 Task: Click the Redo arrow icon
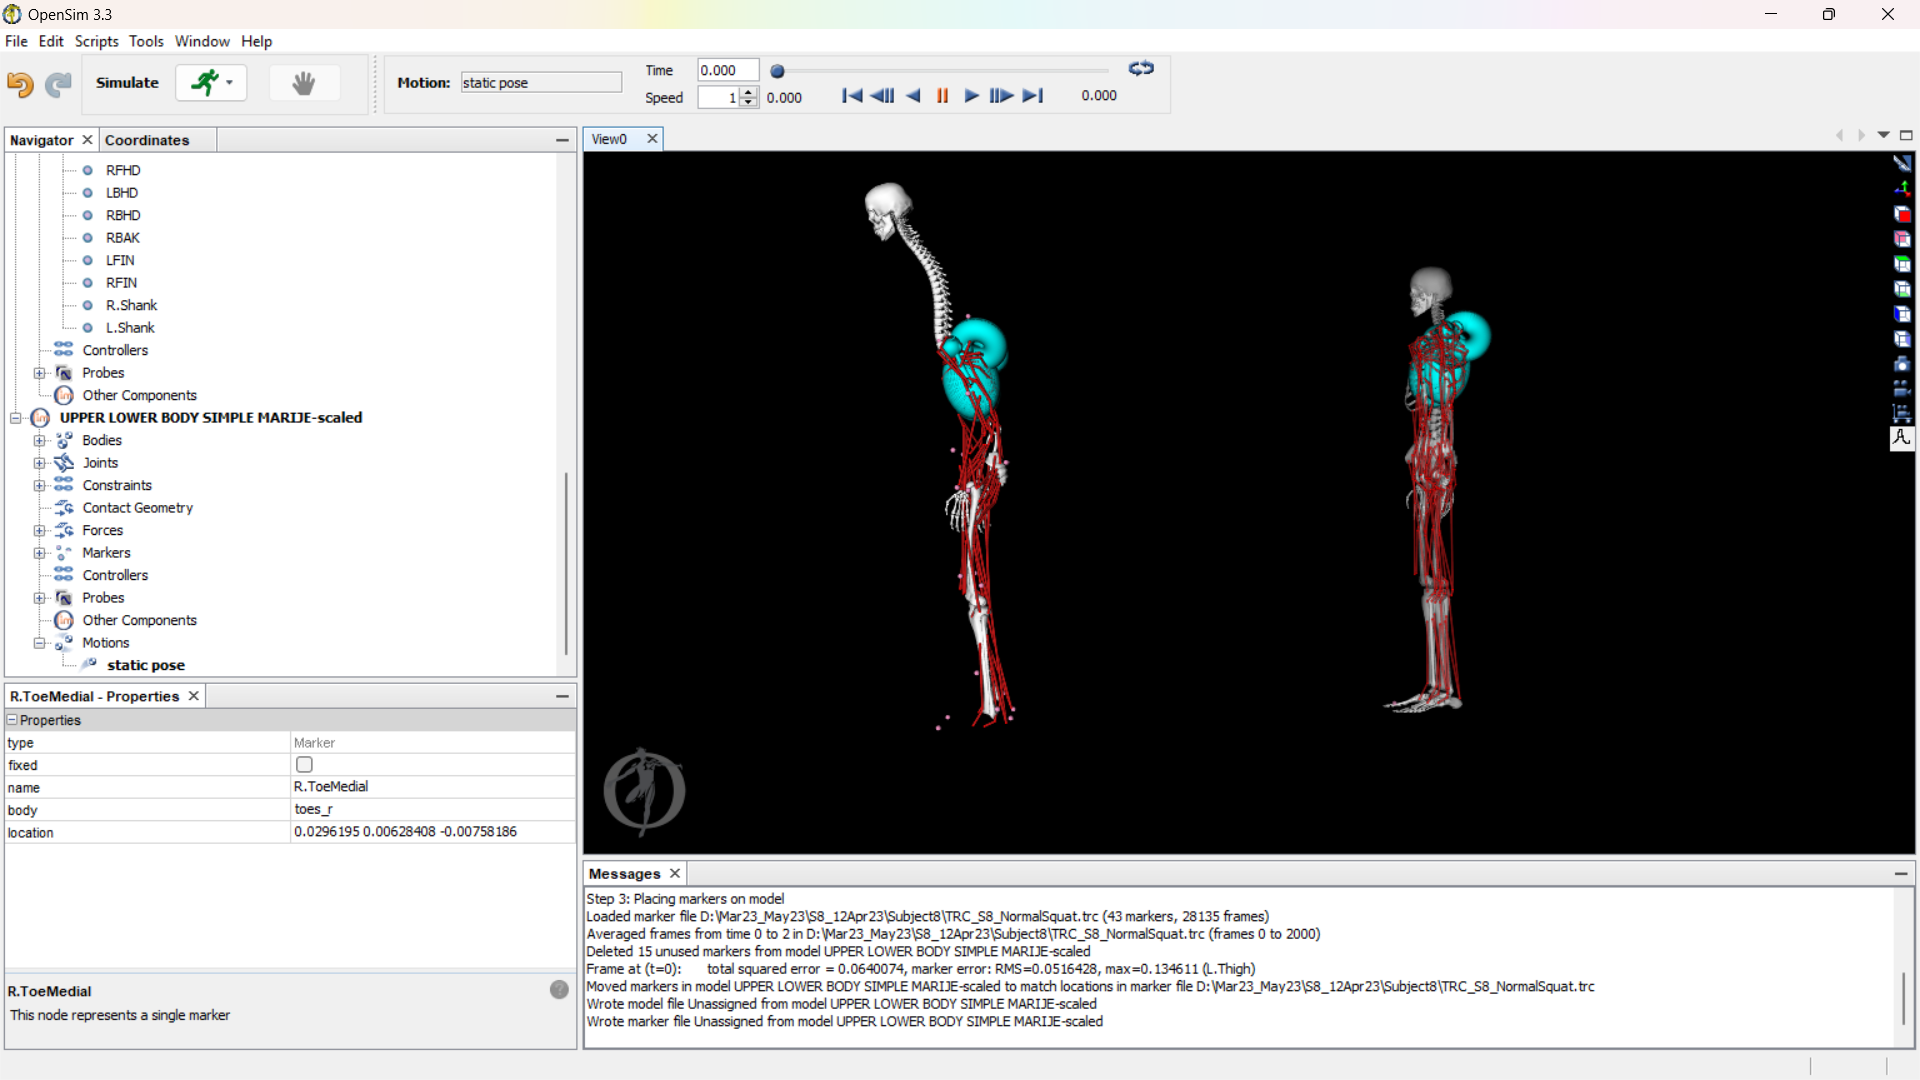(59, 84)
